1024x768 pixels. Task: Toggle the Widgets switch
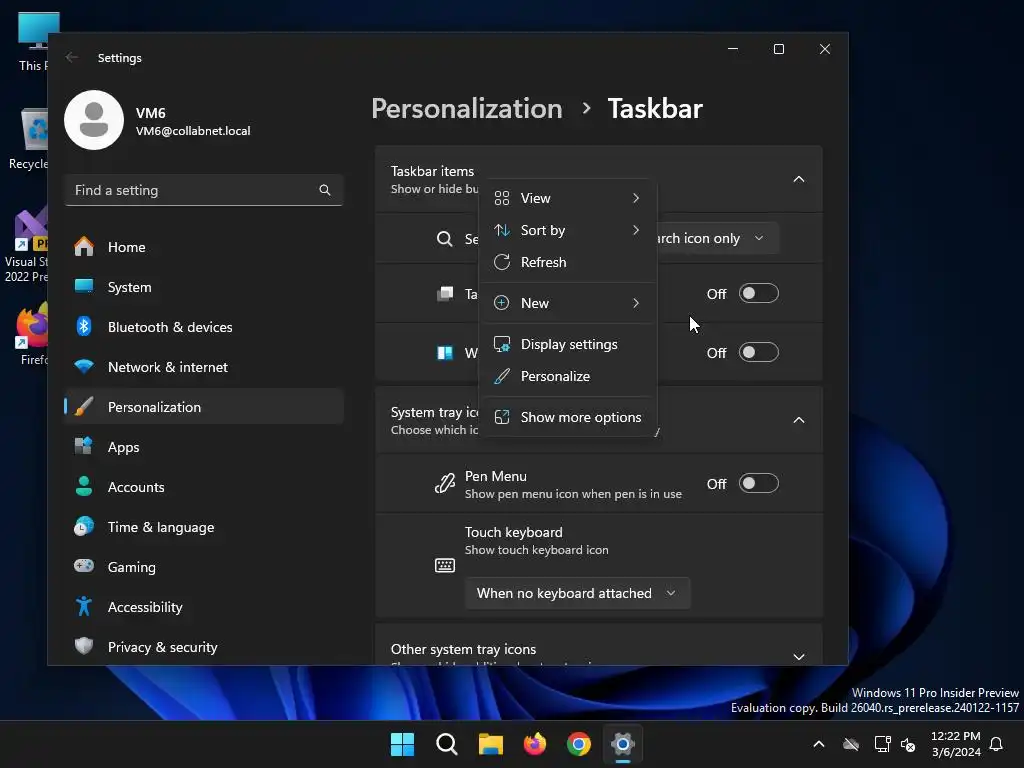point(759,352)
